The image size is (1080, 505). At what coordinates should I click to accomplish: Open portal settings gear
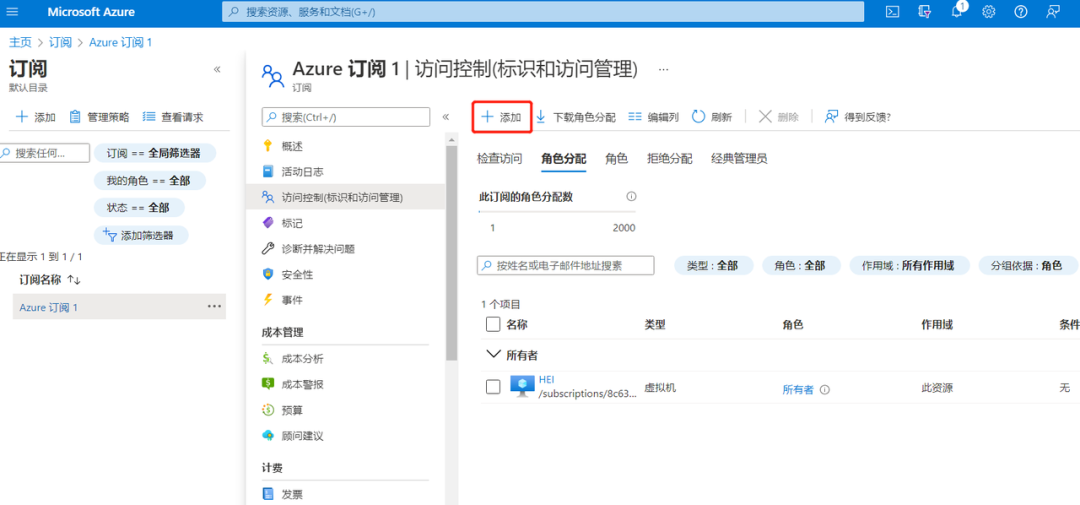point(989,12)
